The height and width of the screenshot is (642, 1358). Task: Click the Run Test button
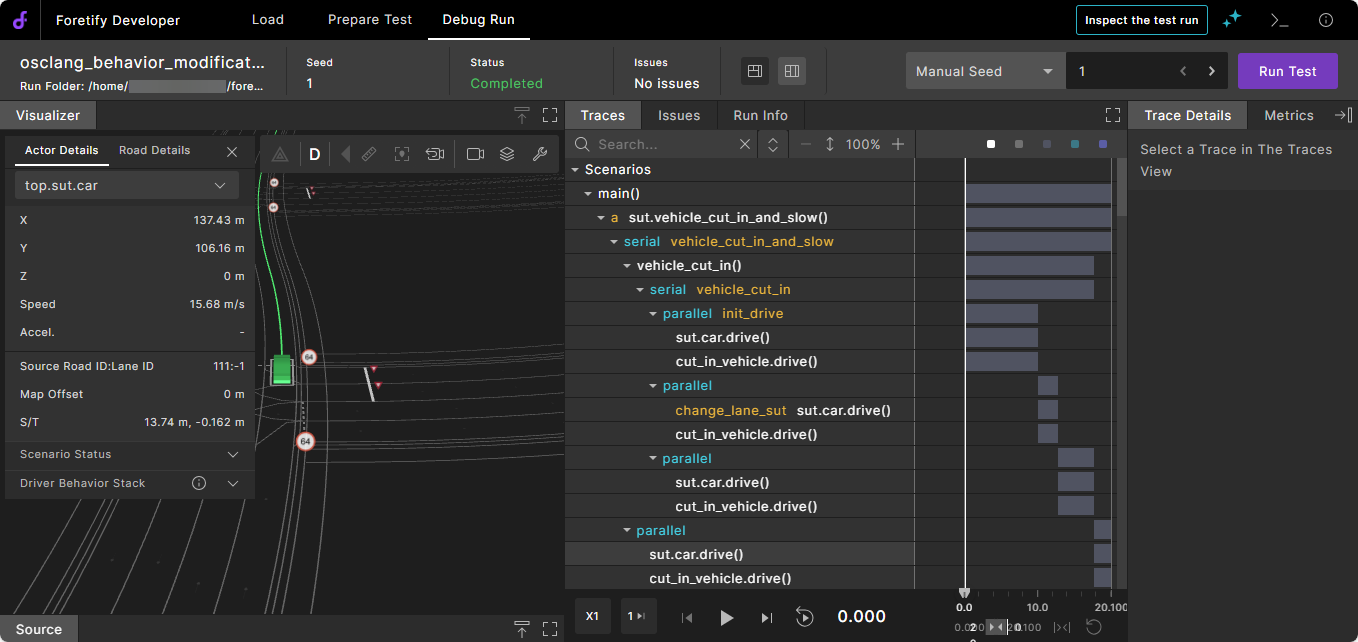coord(1287,71)
